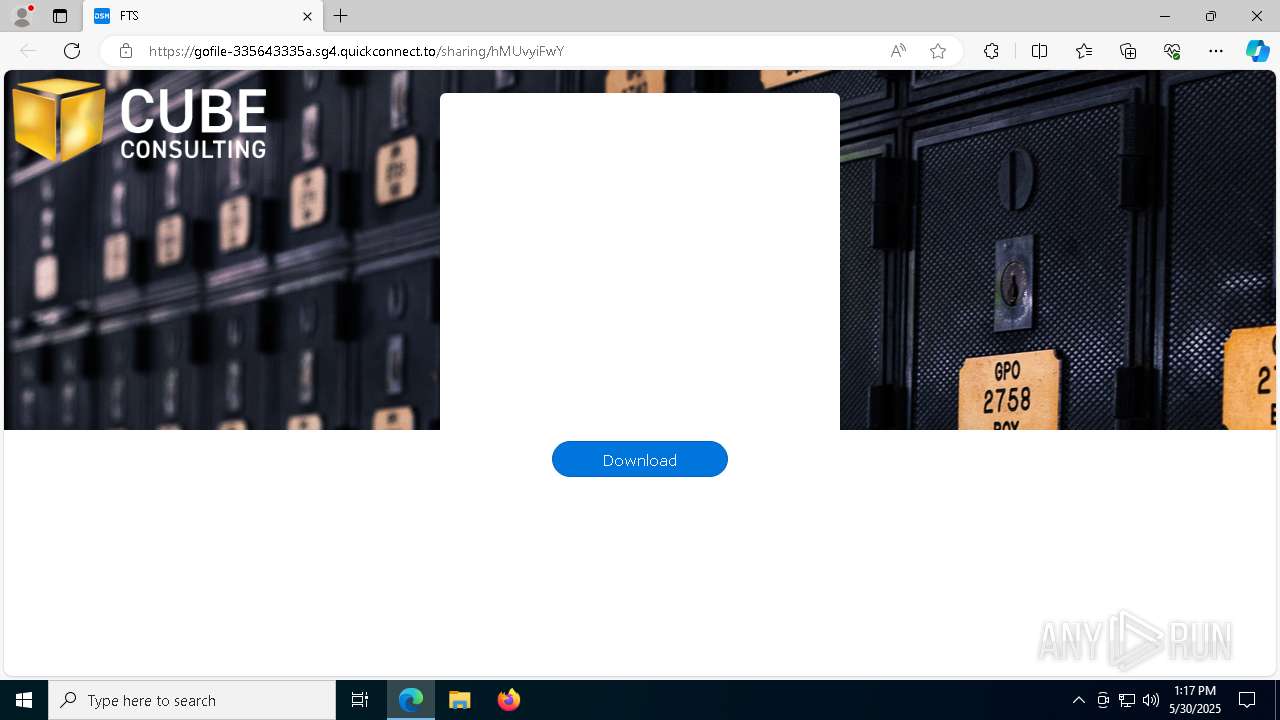Screen dimensions: 1280x720
Task: Click the white file preview panel
Action: tap(640, 262)
